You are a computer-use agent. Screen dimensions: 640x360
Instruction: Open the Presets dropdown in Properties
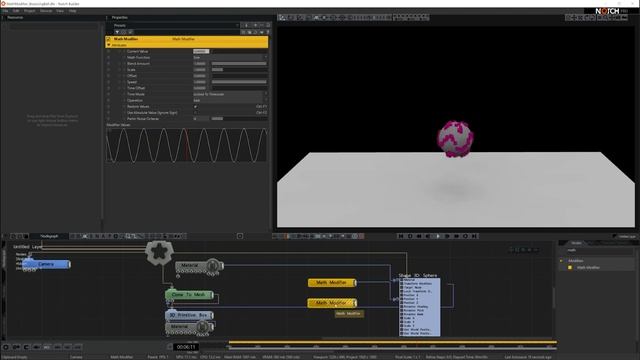176,25
